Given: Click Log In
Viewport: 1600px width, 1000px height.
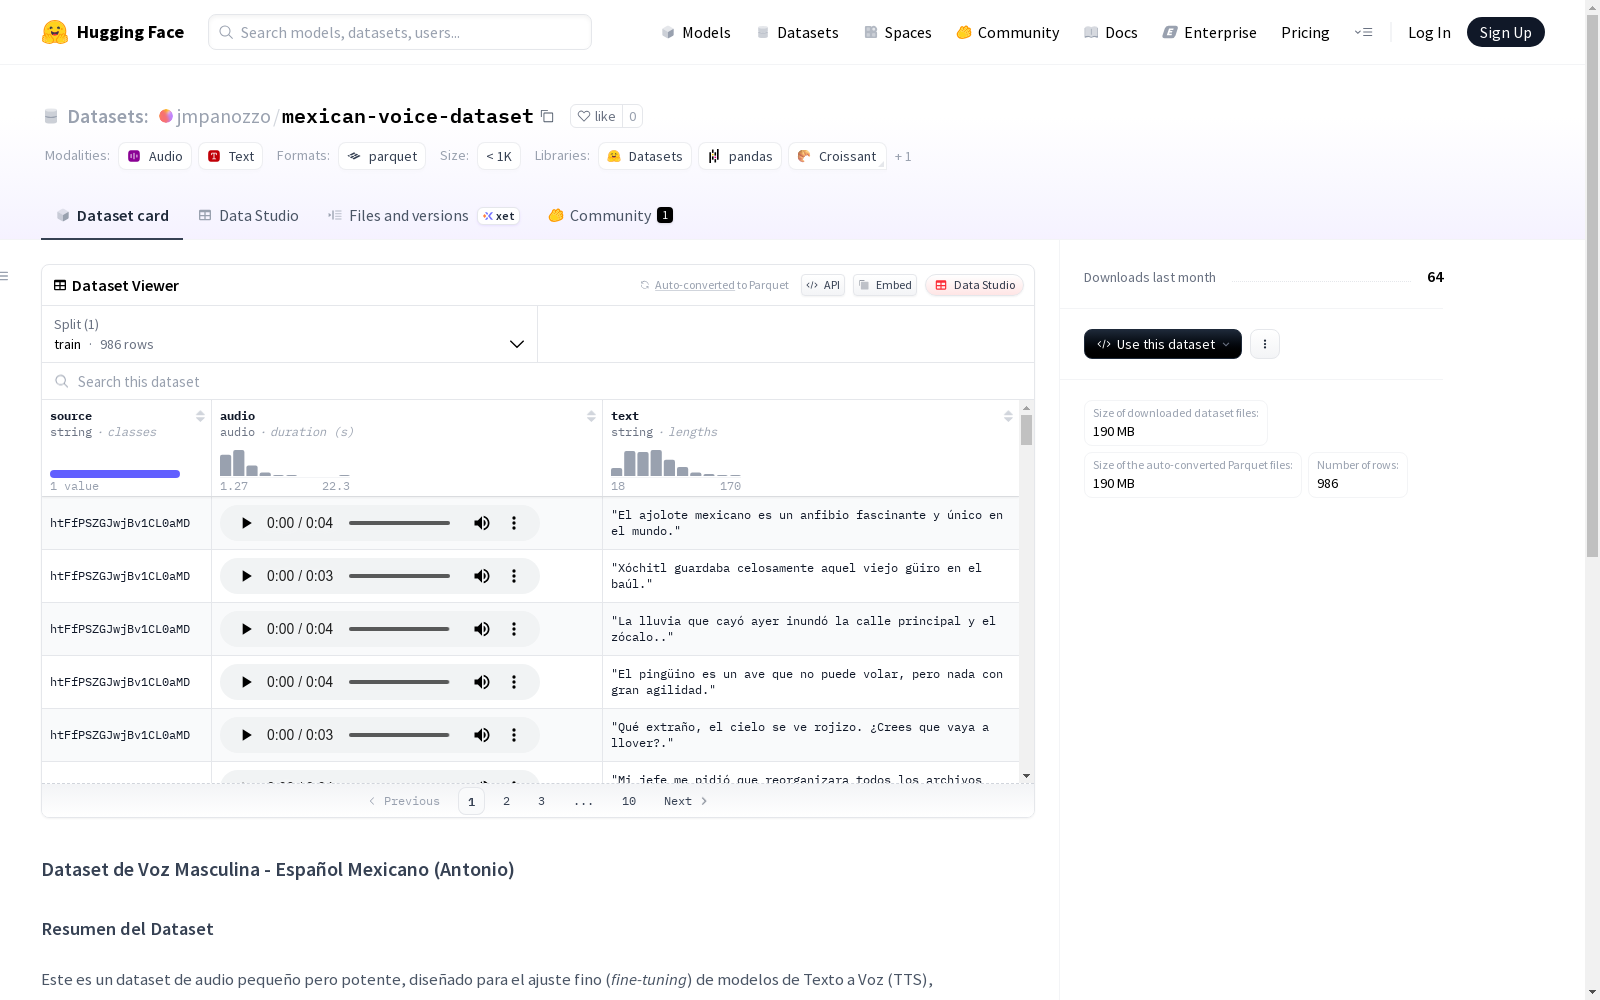Looking at the screenshot, I should coord(1429,32).
